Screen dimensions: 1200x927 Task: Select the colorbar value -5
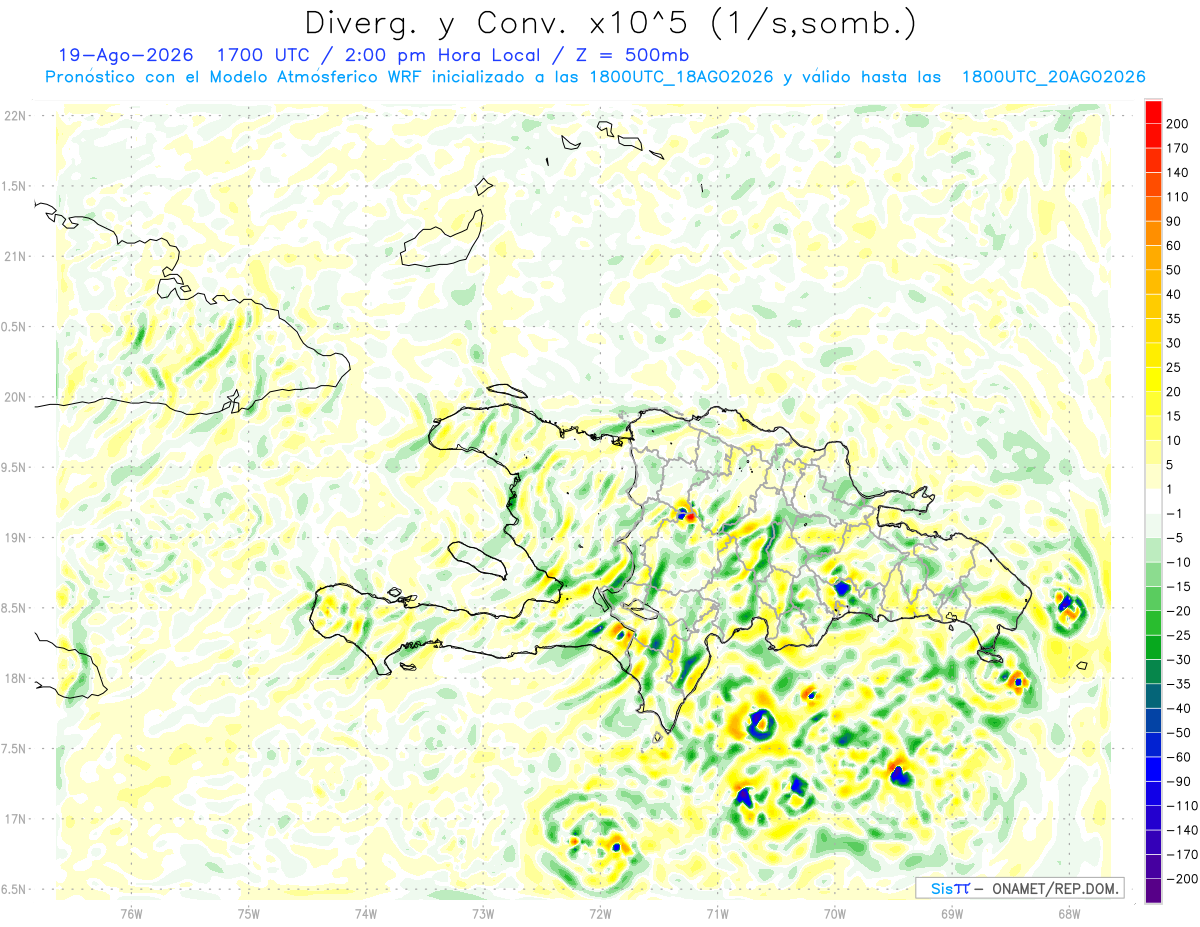pyautogui.click(x=1176, y=539)
